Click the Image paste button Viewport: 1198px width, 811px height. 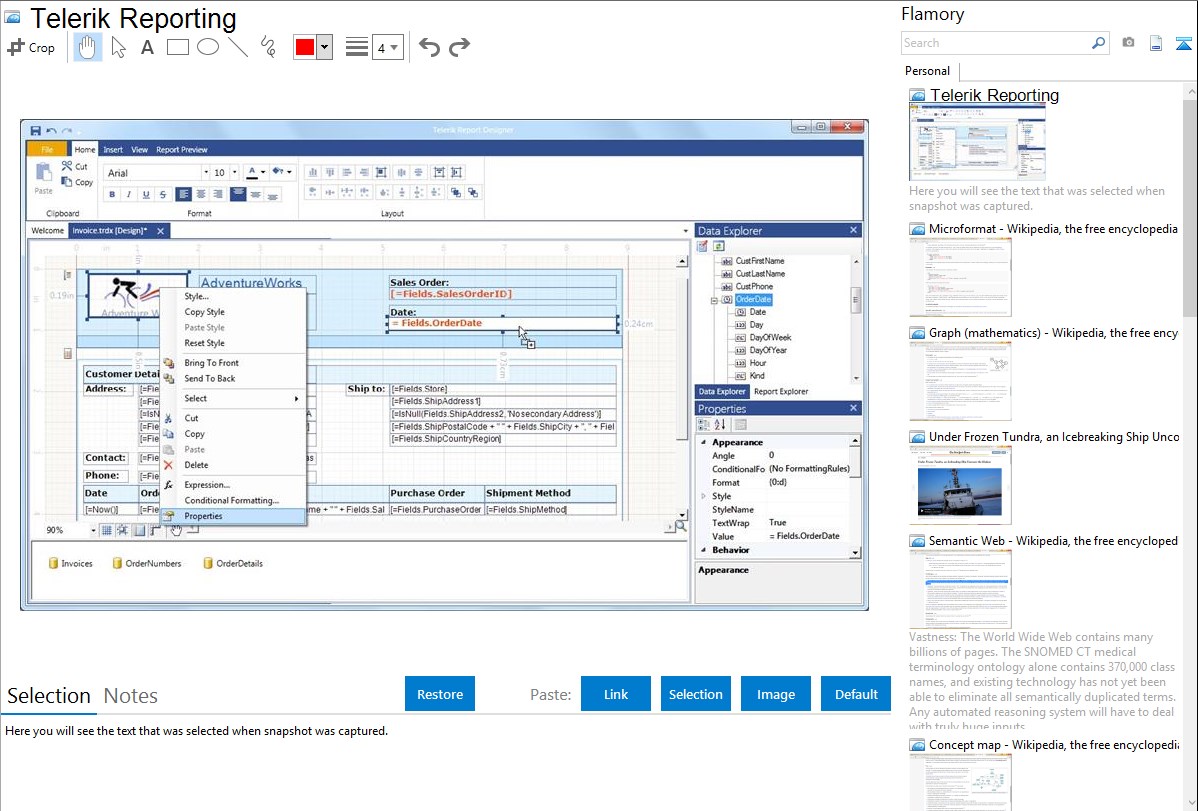(x=775, y=694)
